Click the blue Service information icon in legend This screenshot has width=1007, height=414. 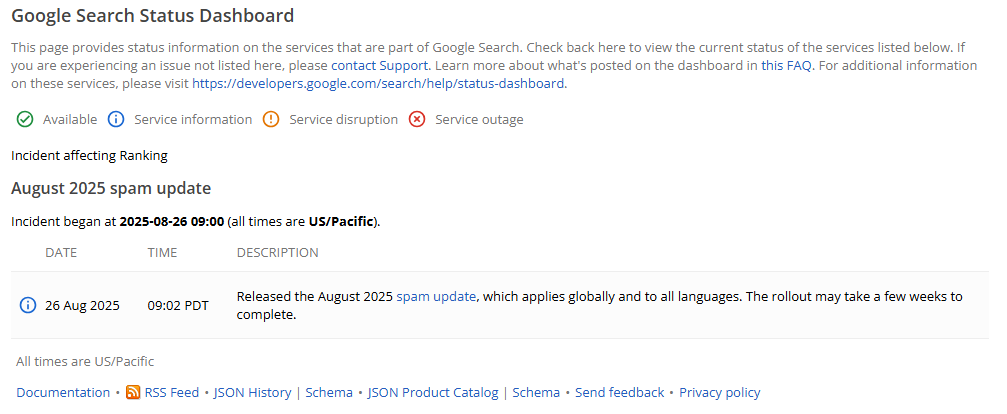coord(116,119)
